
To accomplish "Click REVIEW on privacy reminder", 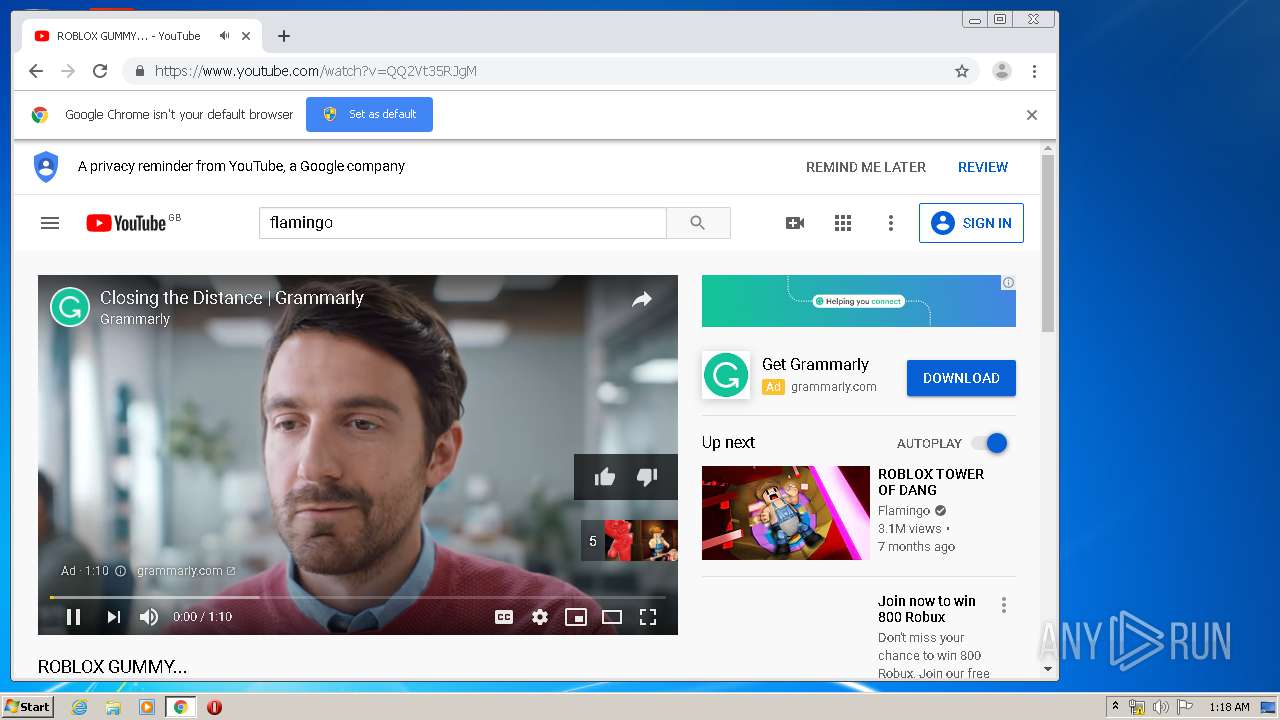I will pos(983,167).
